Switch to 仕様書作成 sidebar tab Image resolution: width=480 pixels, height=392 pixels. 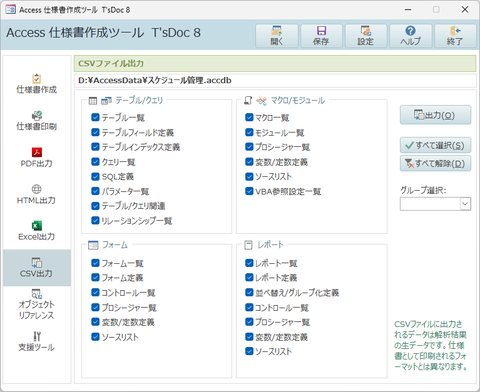(37, 84)
